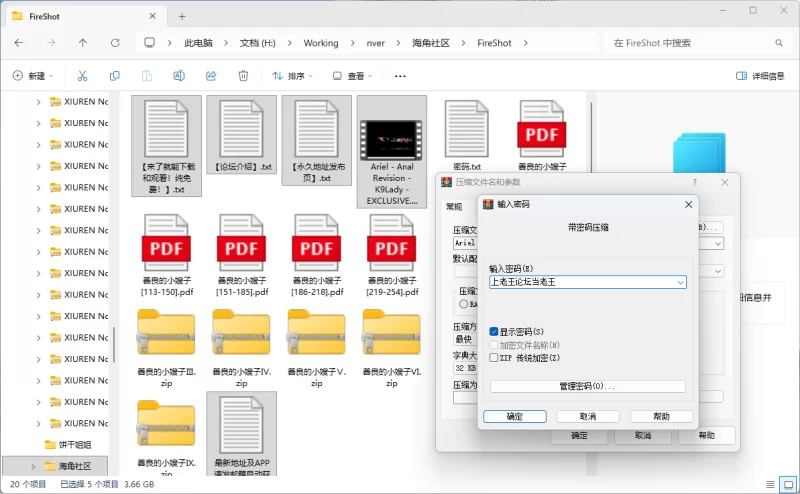Viewport: 800px width, 494px height.
Task: Refresh the current folder view
Action: (x=115, y=43)
